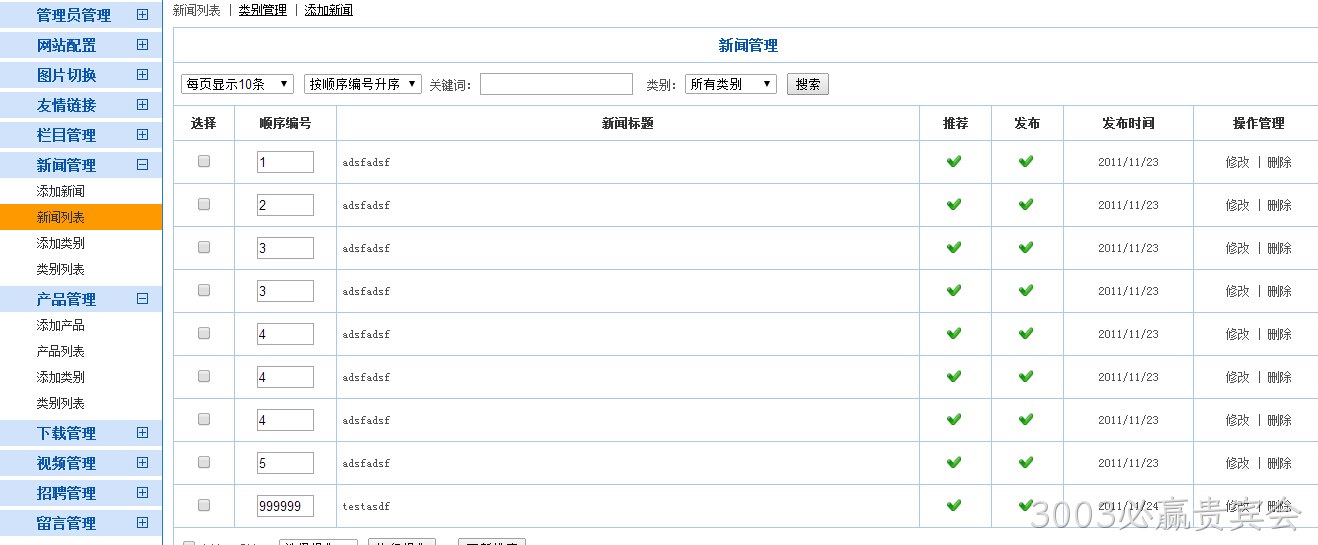
Task: Expand the 网站配置 section plus icon
Action: [142, 45]
